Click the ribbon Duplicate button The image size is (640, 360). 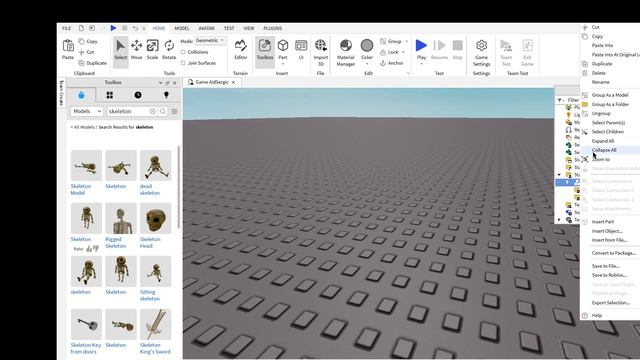point(93,63)
